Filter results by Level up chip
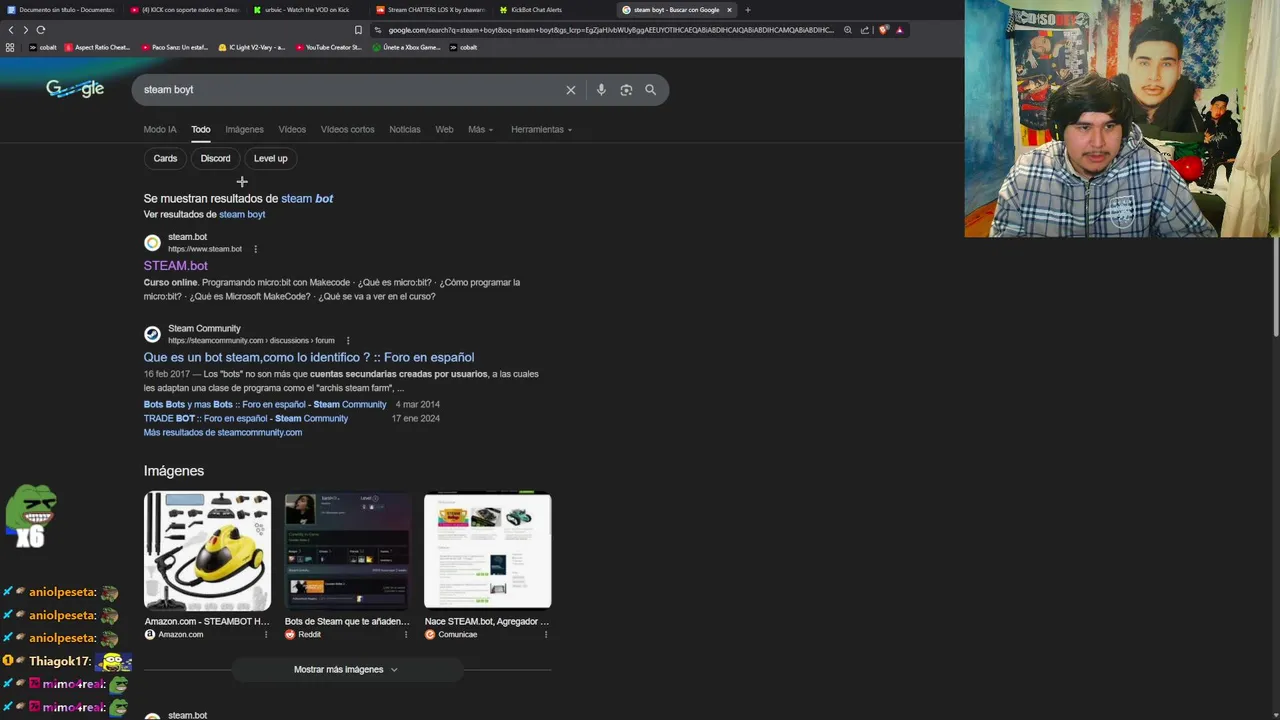 pyautogui.click(x=270, y=158)
